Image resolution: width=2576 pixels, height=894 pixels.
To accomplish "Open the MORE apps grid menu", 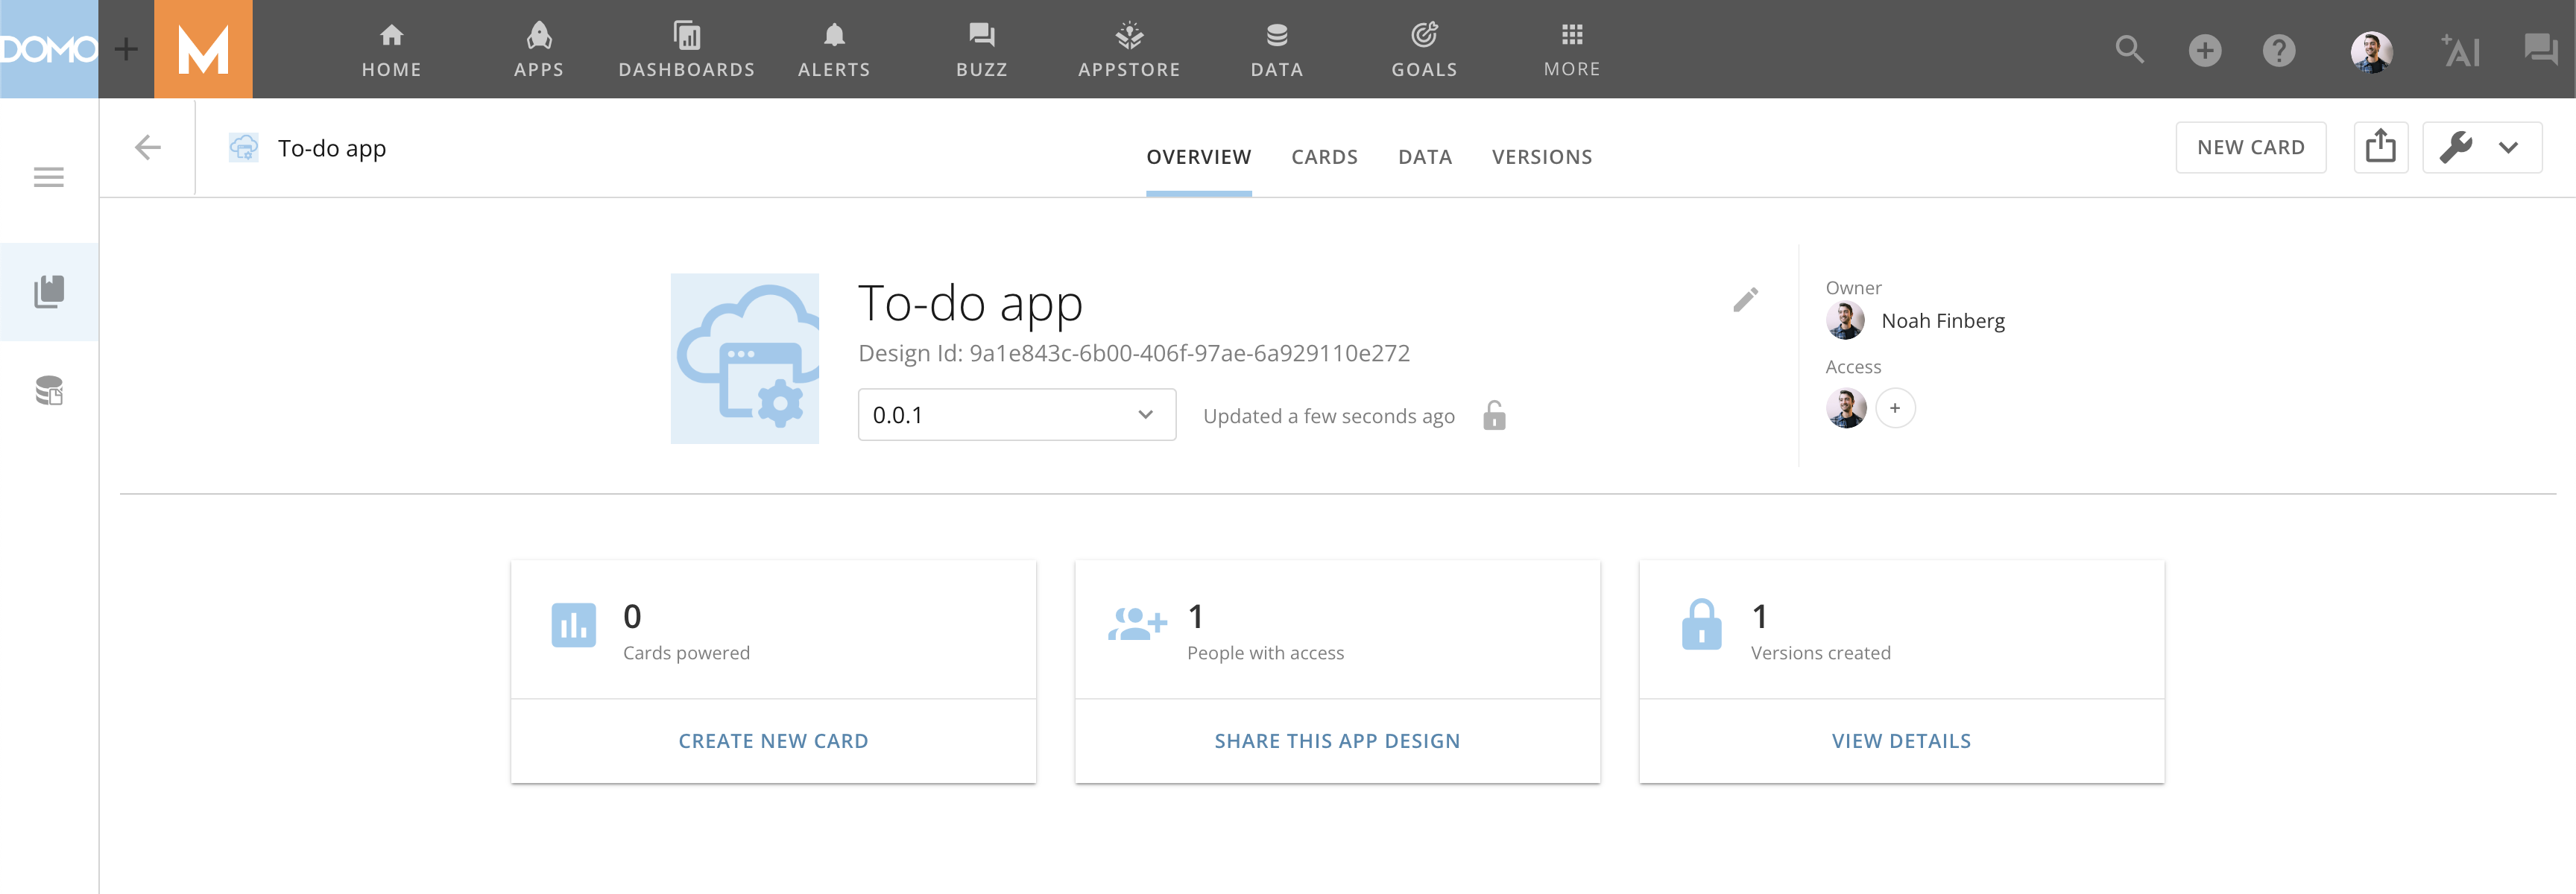I will coord(1571,49).
